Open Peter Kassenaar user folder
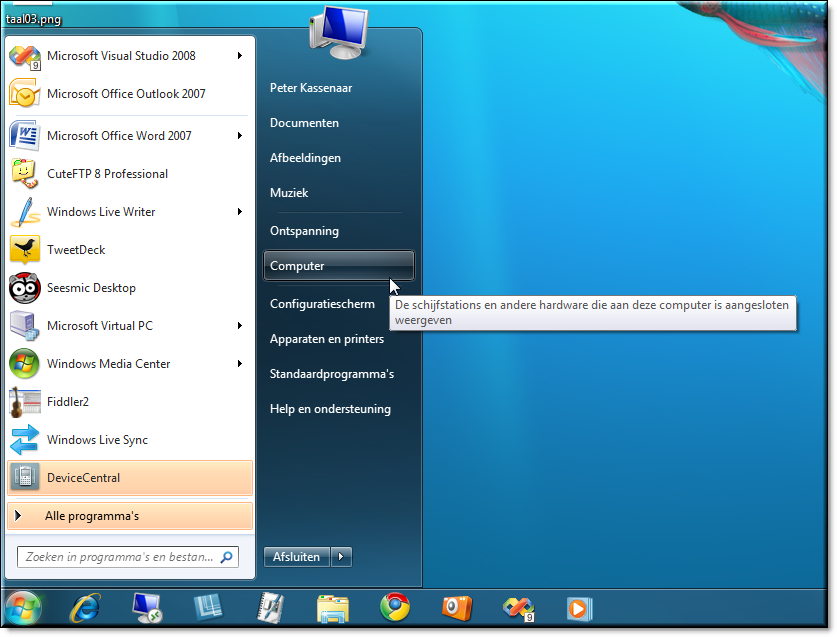The image size is (837, 637). pos(311,88)
